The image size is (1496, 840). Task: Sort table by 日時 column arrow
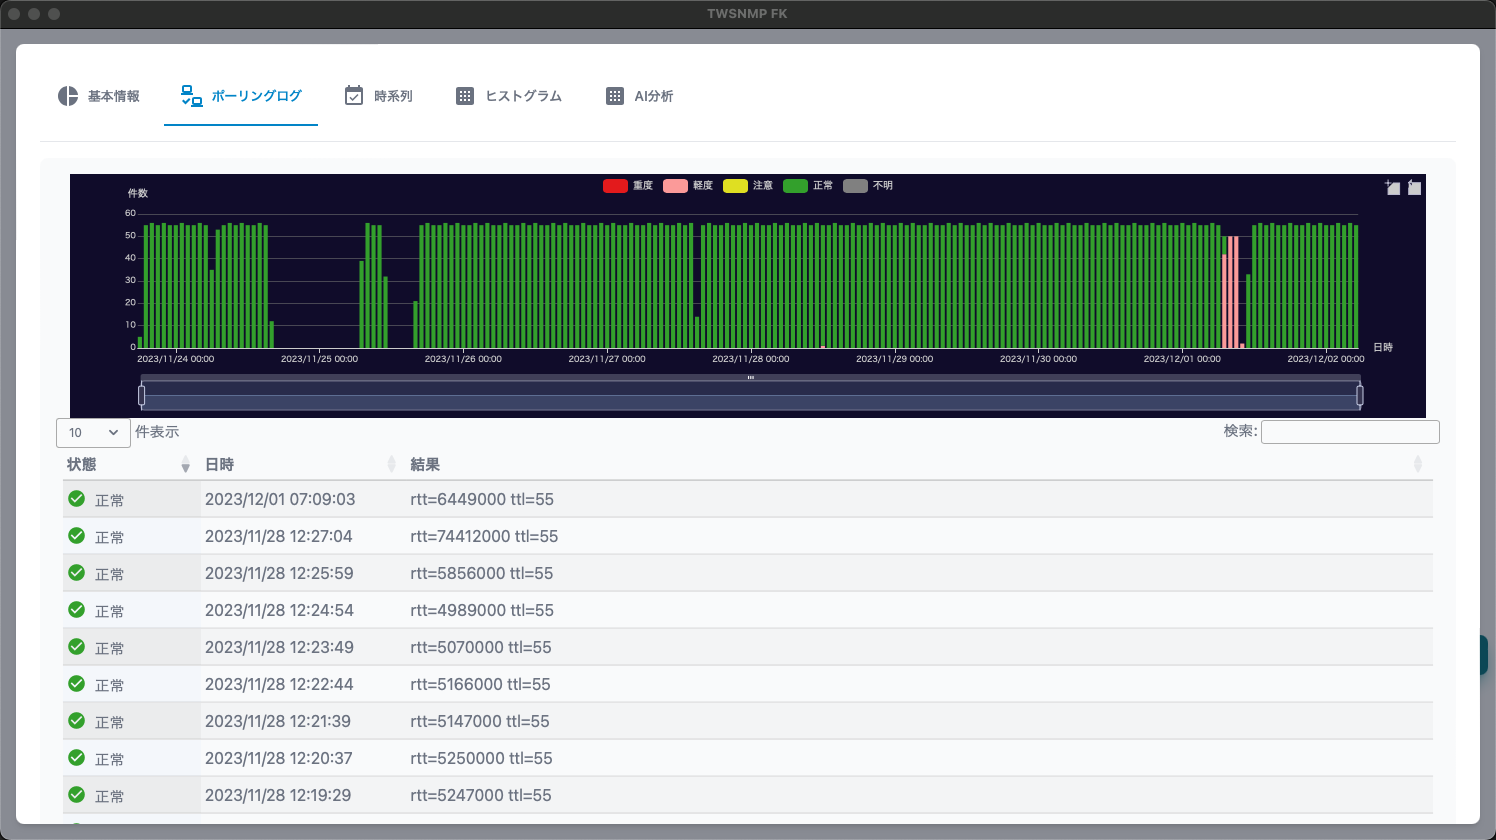pos(391,465)
